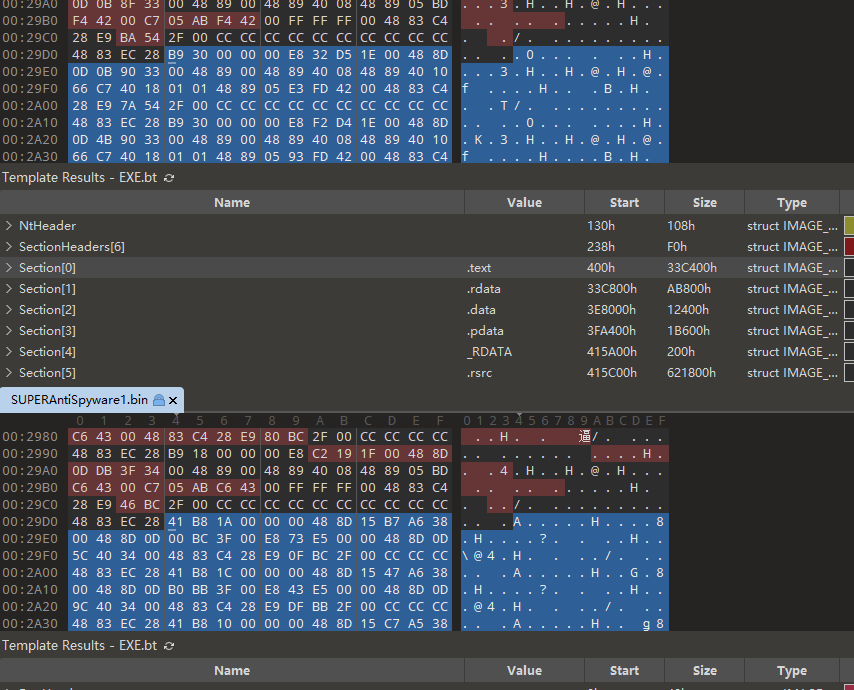Select the 33C800h start offset cell

(x=612, y=289)
